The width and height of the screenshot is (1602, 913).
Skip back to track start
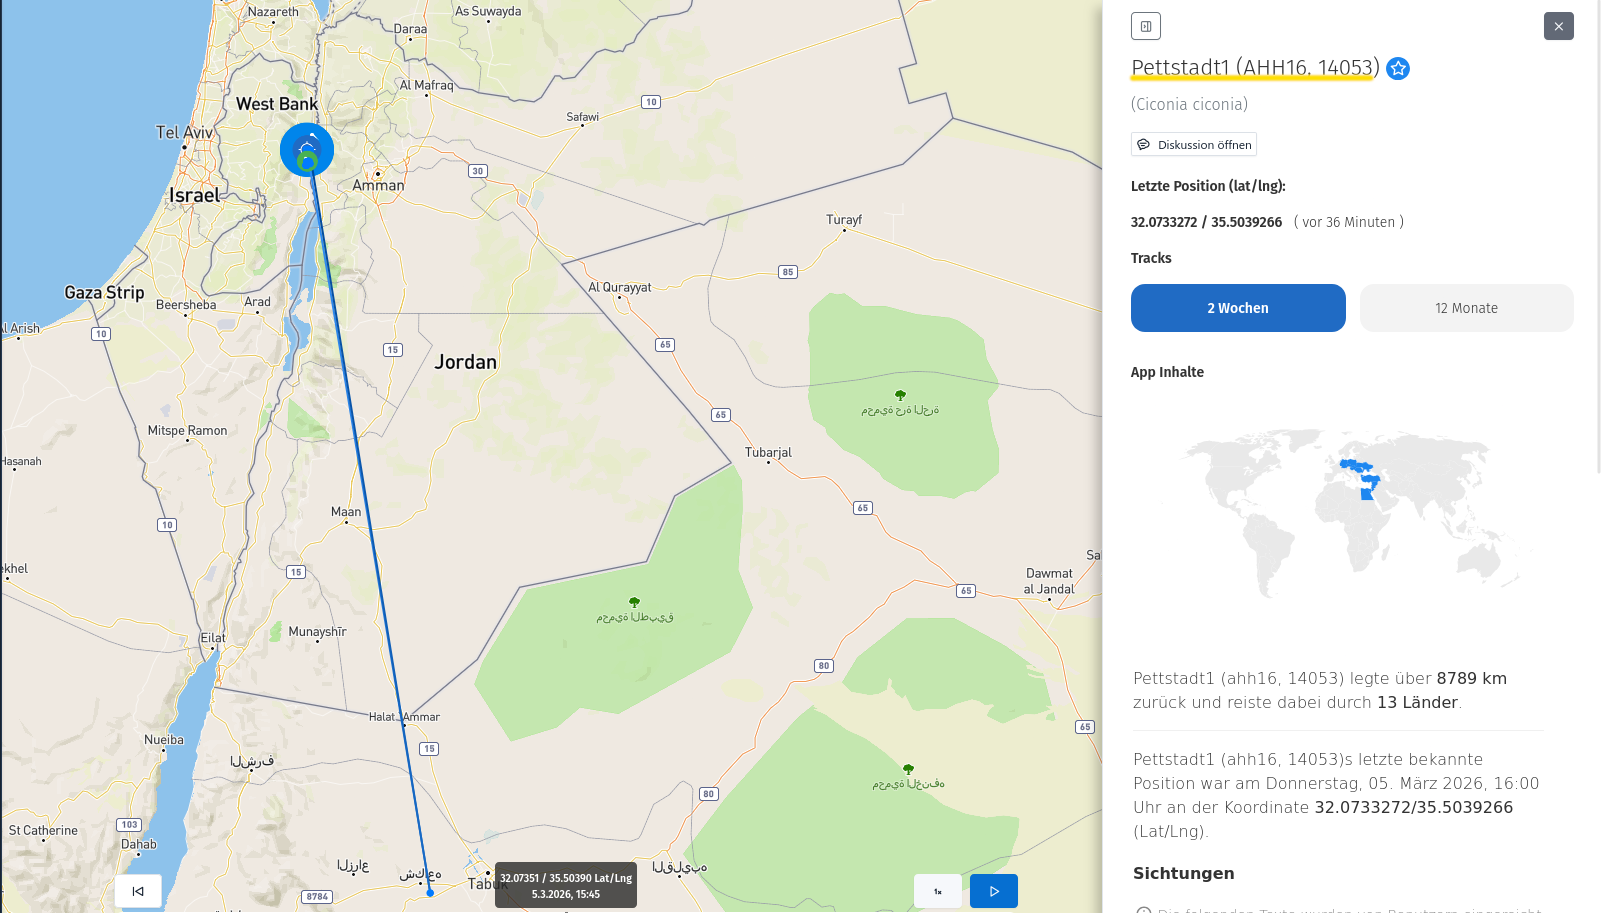(138, 891)
